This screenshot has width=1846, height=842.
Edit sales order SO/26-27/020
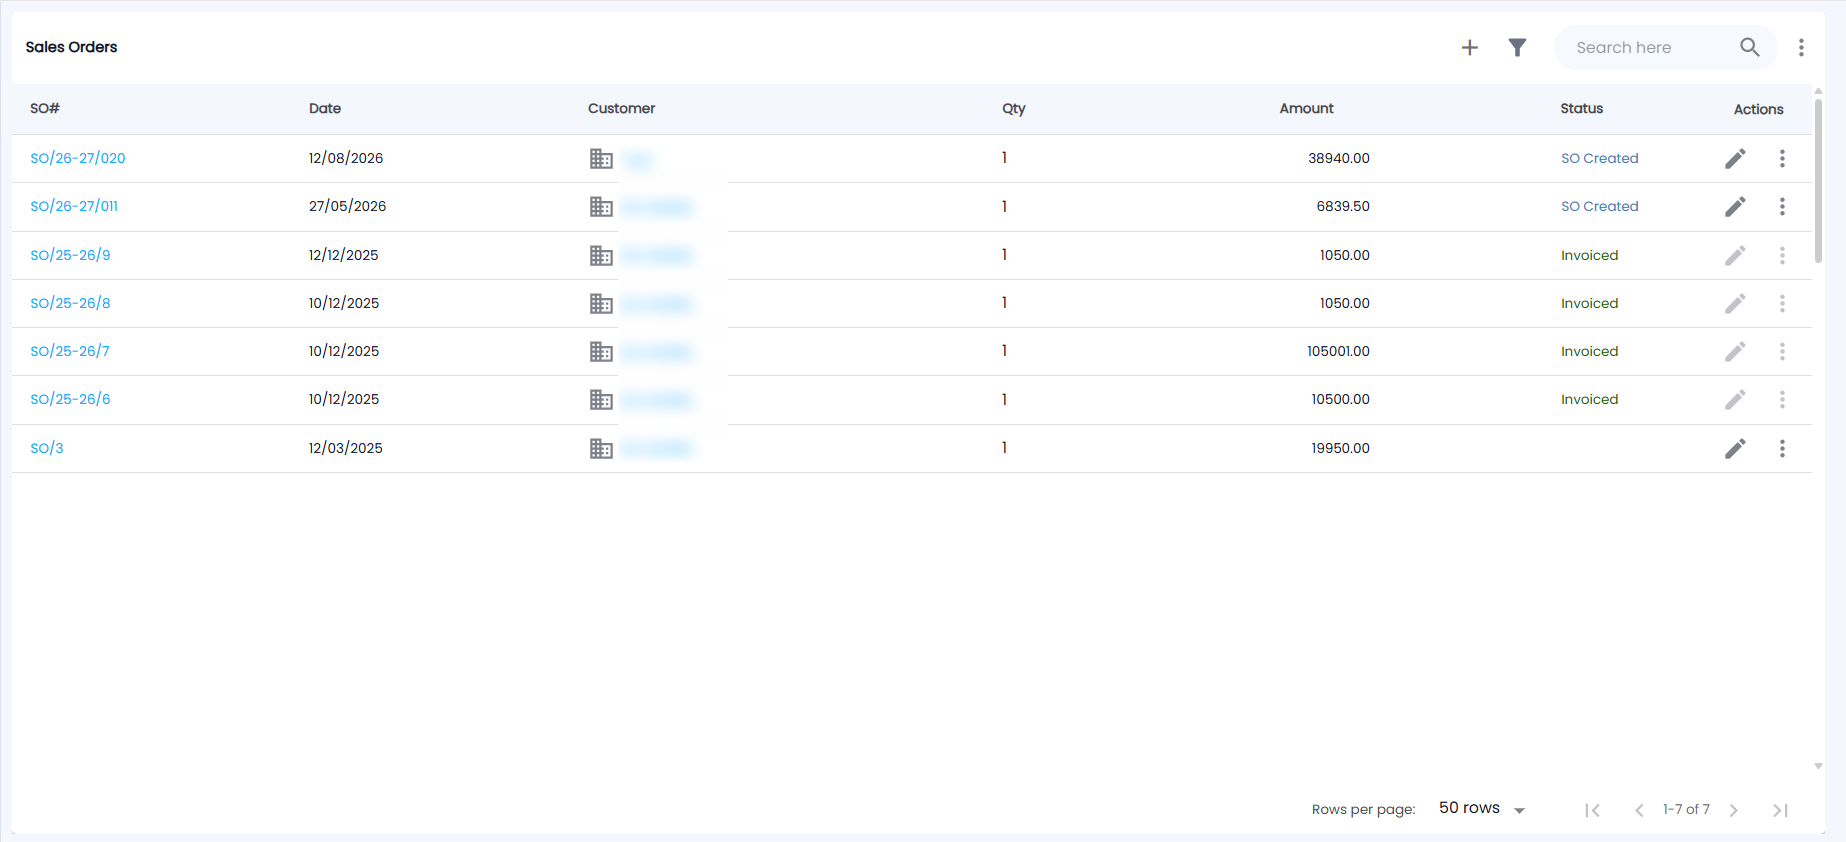pyautogui.click(x=1735, y=158)
